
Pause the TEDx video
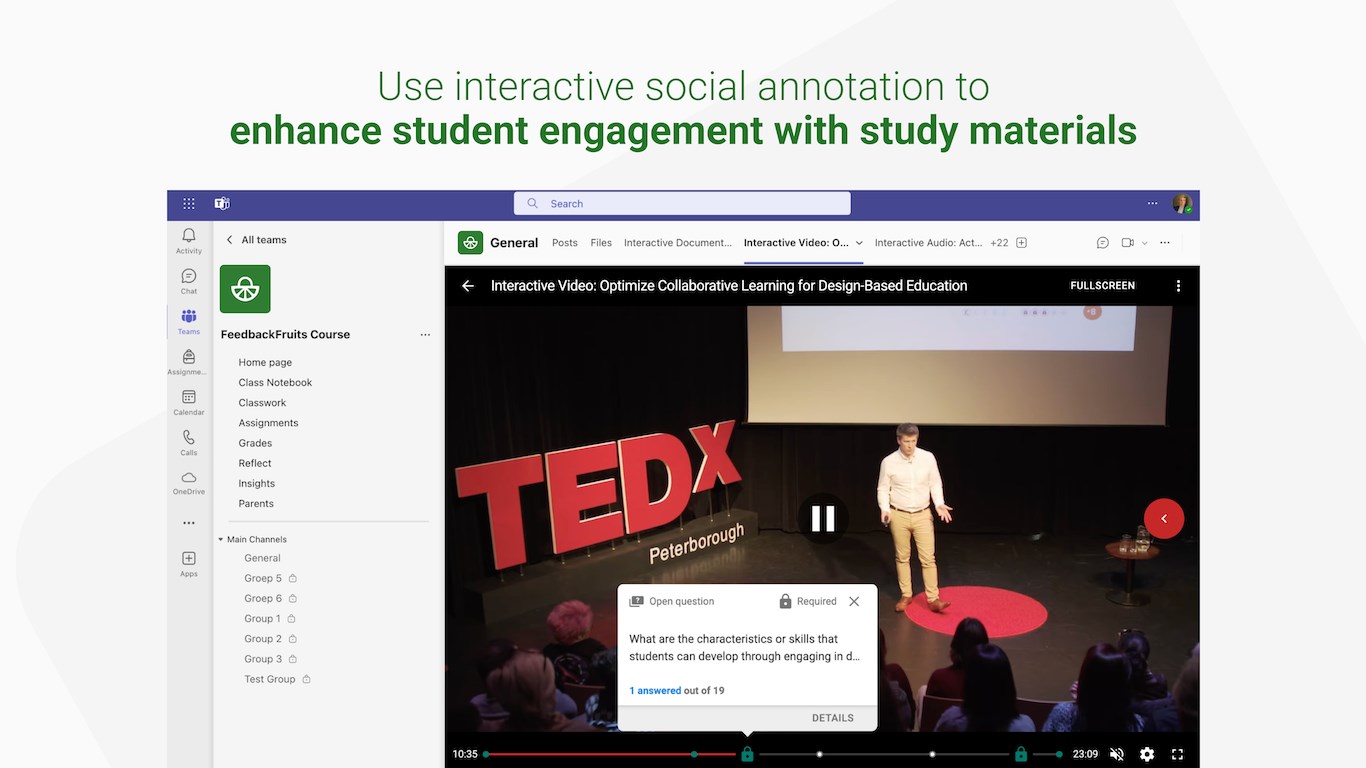coord(823,518)
